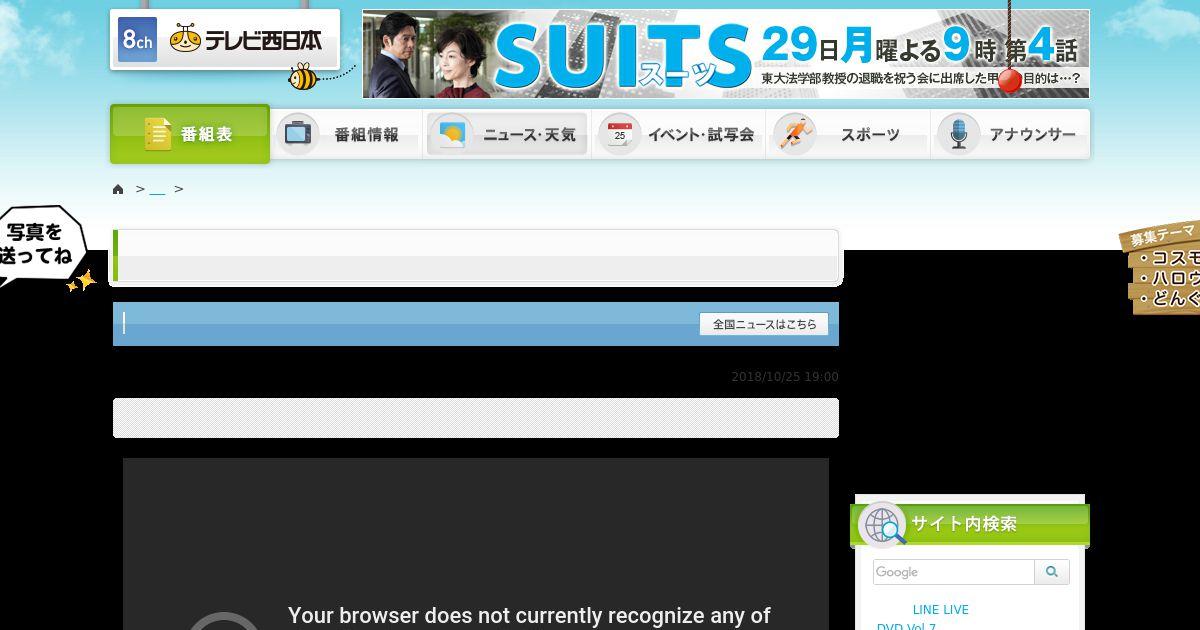Open the イベント・試写会 menu item
Screen dimensions: 1200x630
[x=680, y=134]
